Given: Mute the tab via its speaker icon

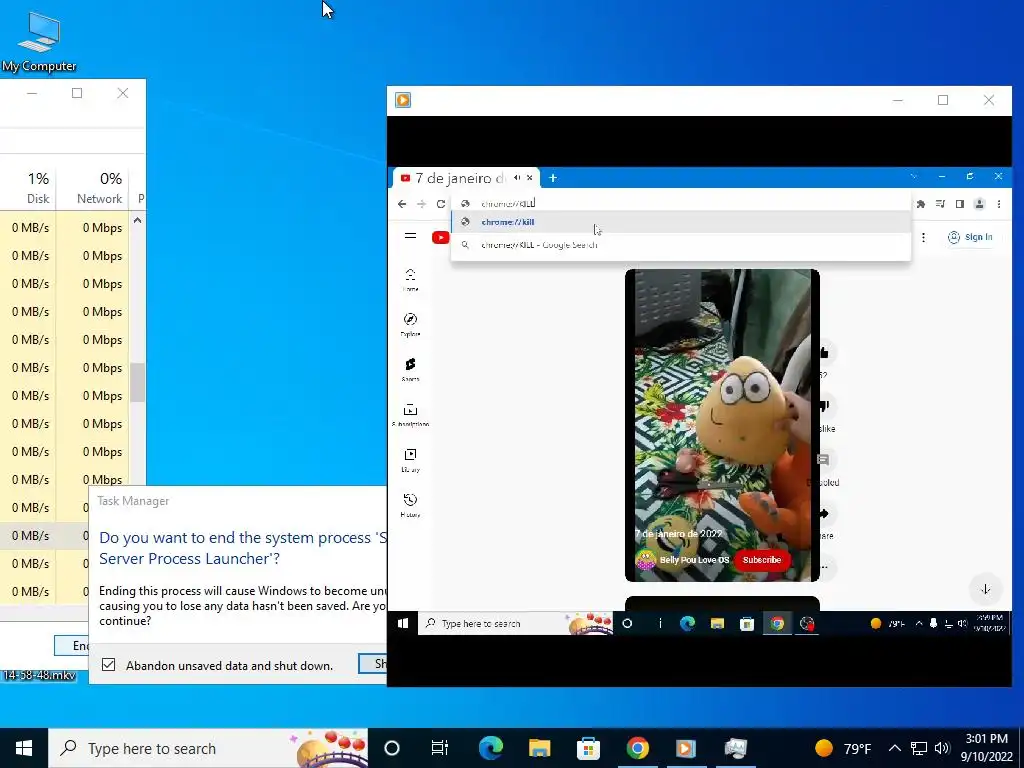Looking at the screenshot, I should pyautogui.click(x=517, y=178).
